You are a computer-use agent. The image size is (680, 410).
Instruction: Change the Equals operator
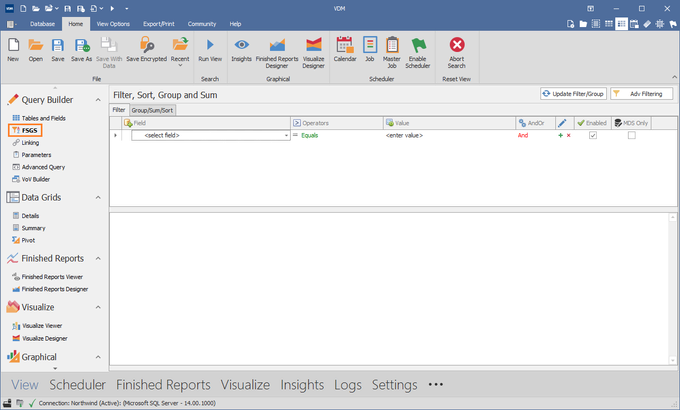310,135
